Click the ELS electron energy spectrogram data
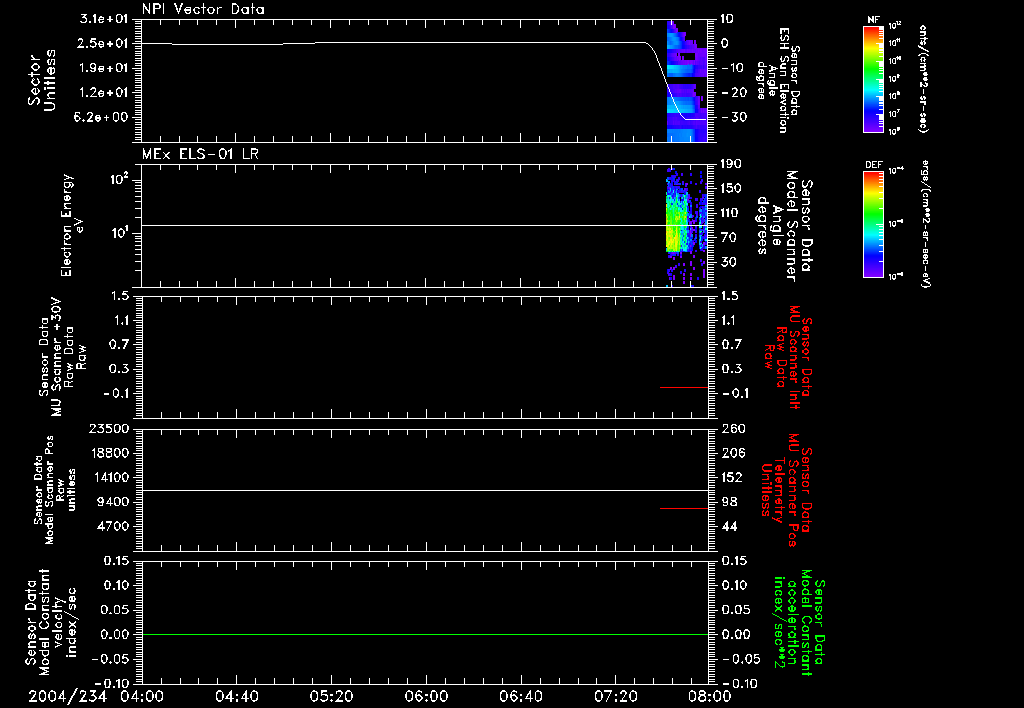Image resolution: width=1024 pixels, height=708 pixels. (x=686, y=225)
